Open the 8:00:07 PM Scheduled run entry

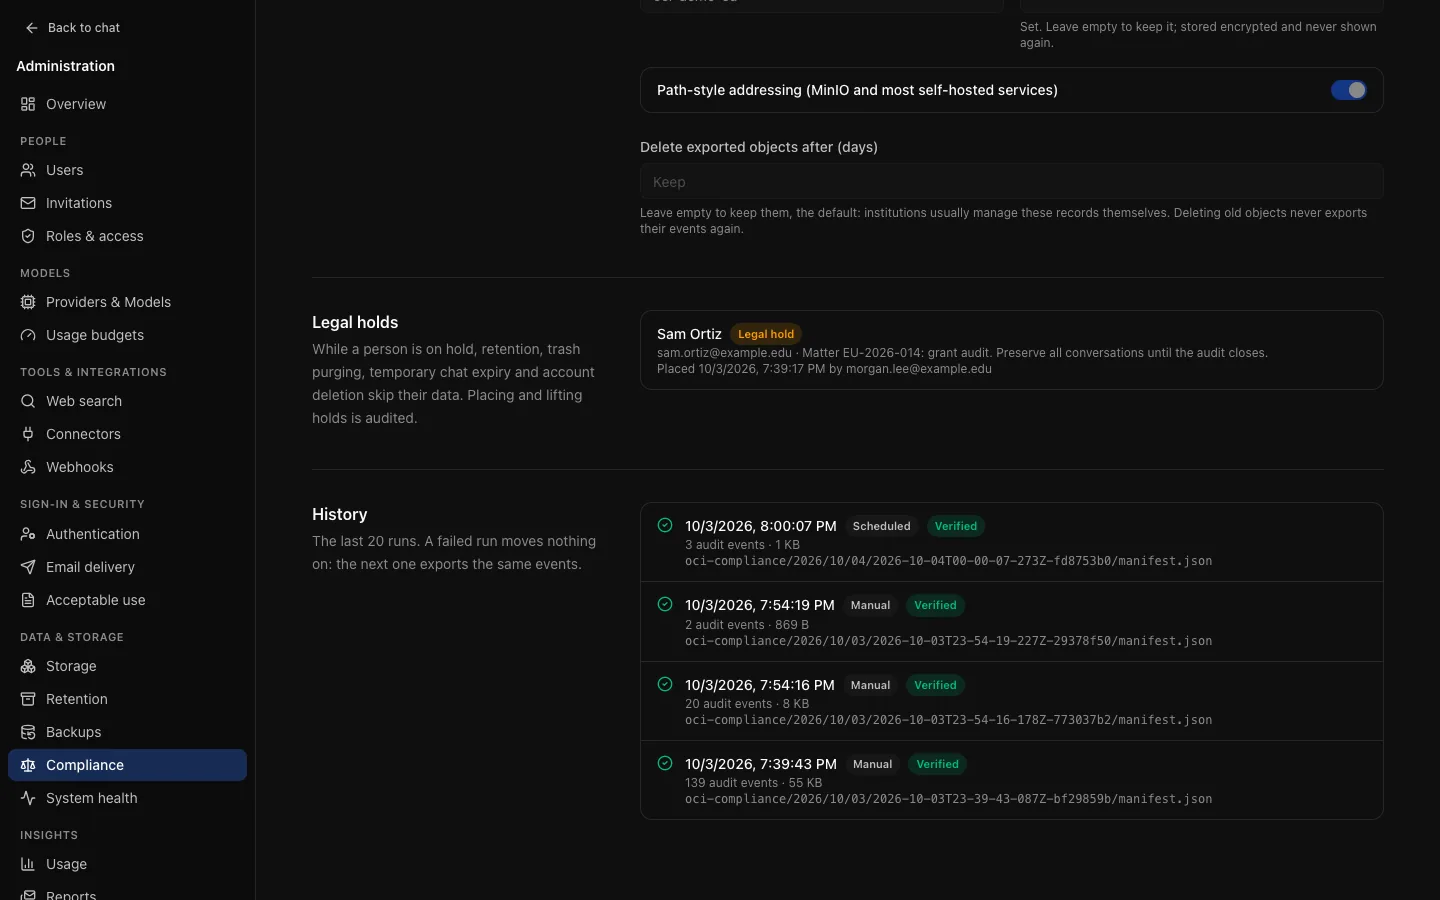pyautogui.click(x=1011, y=542)
